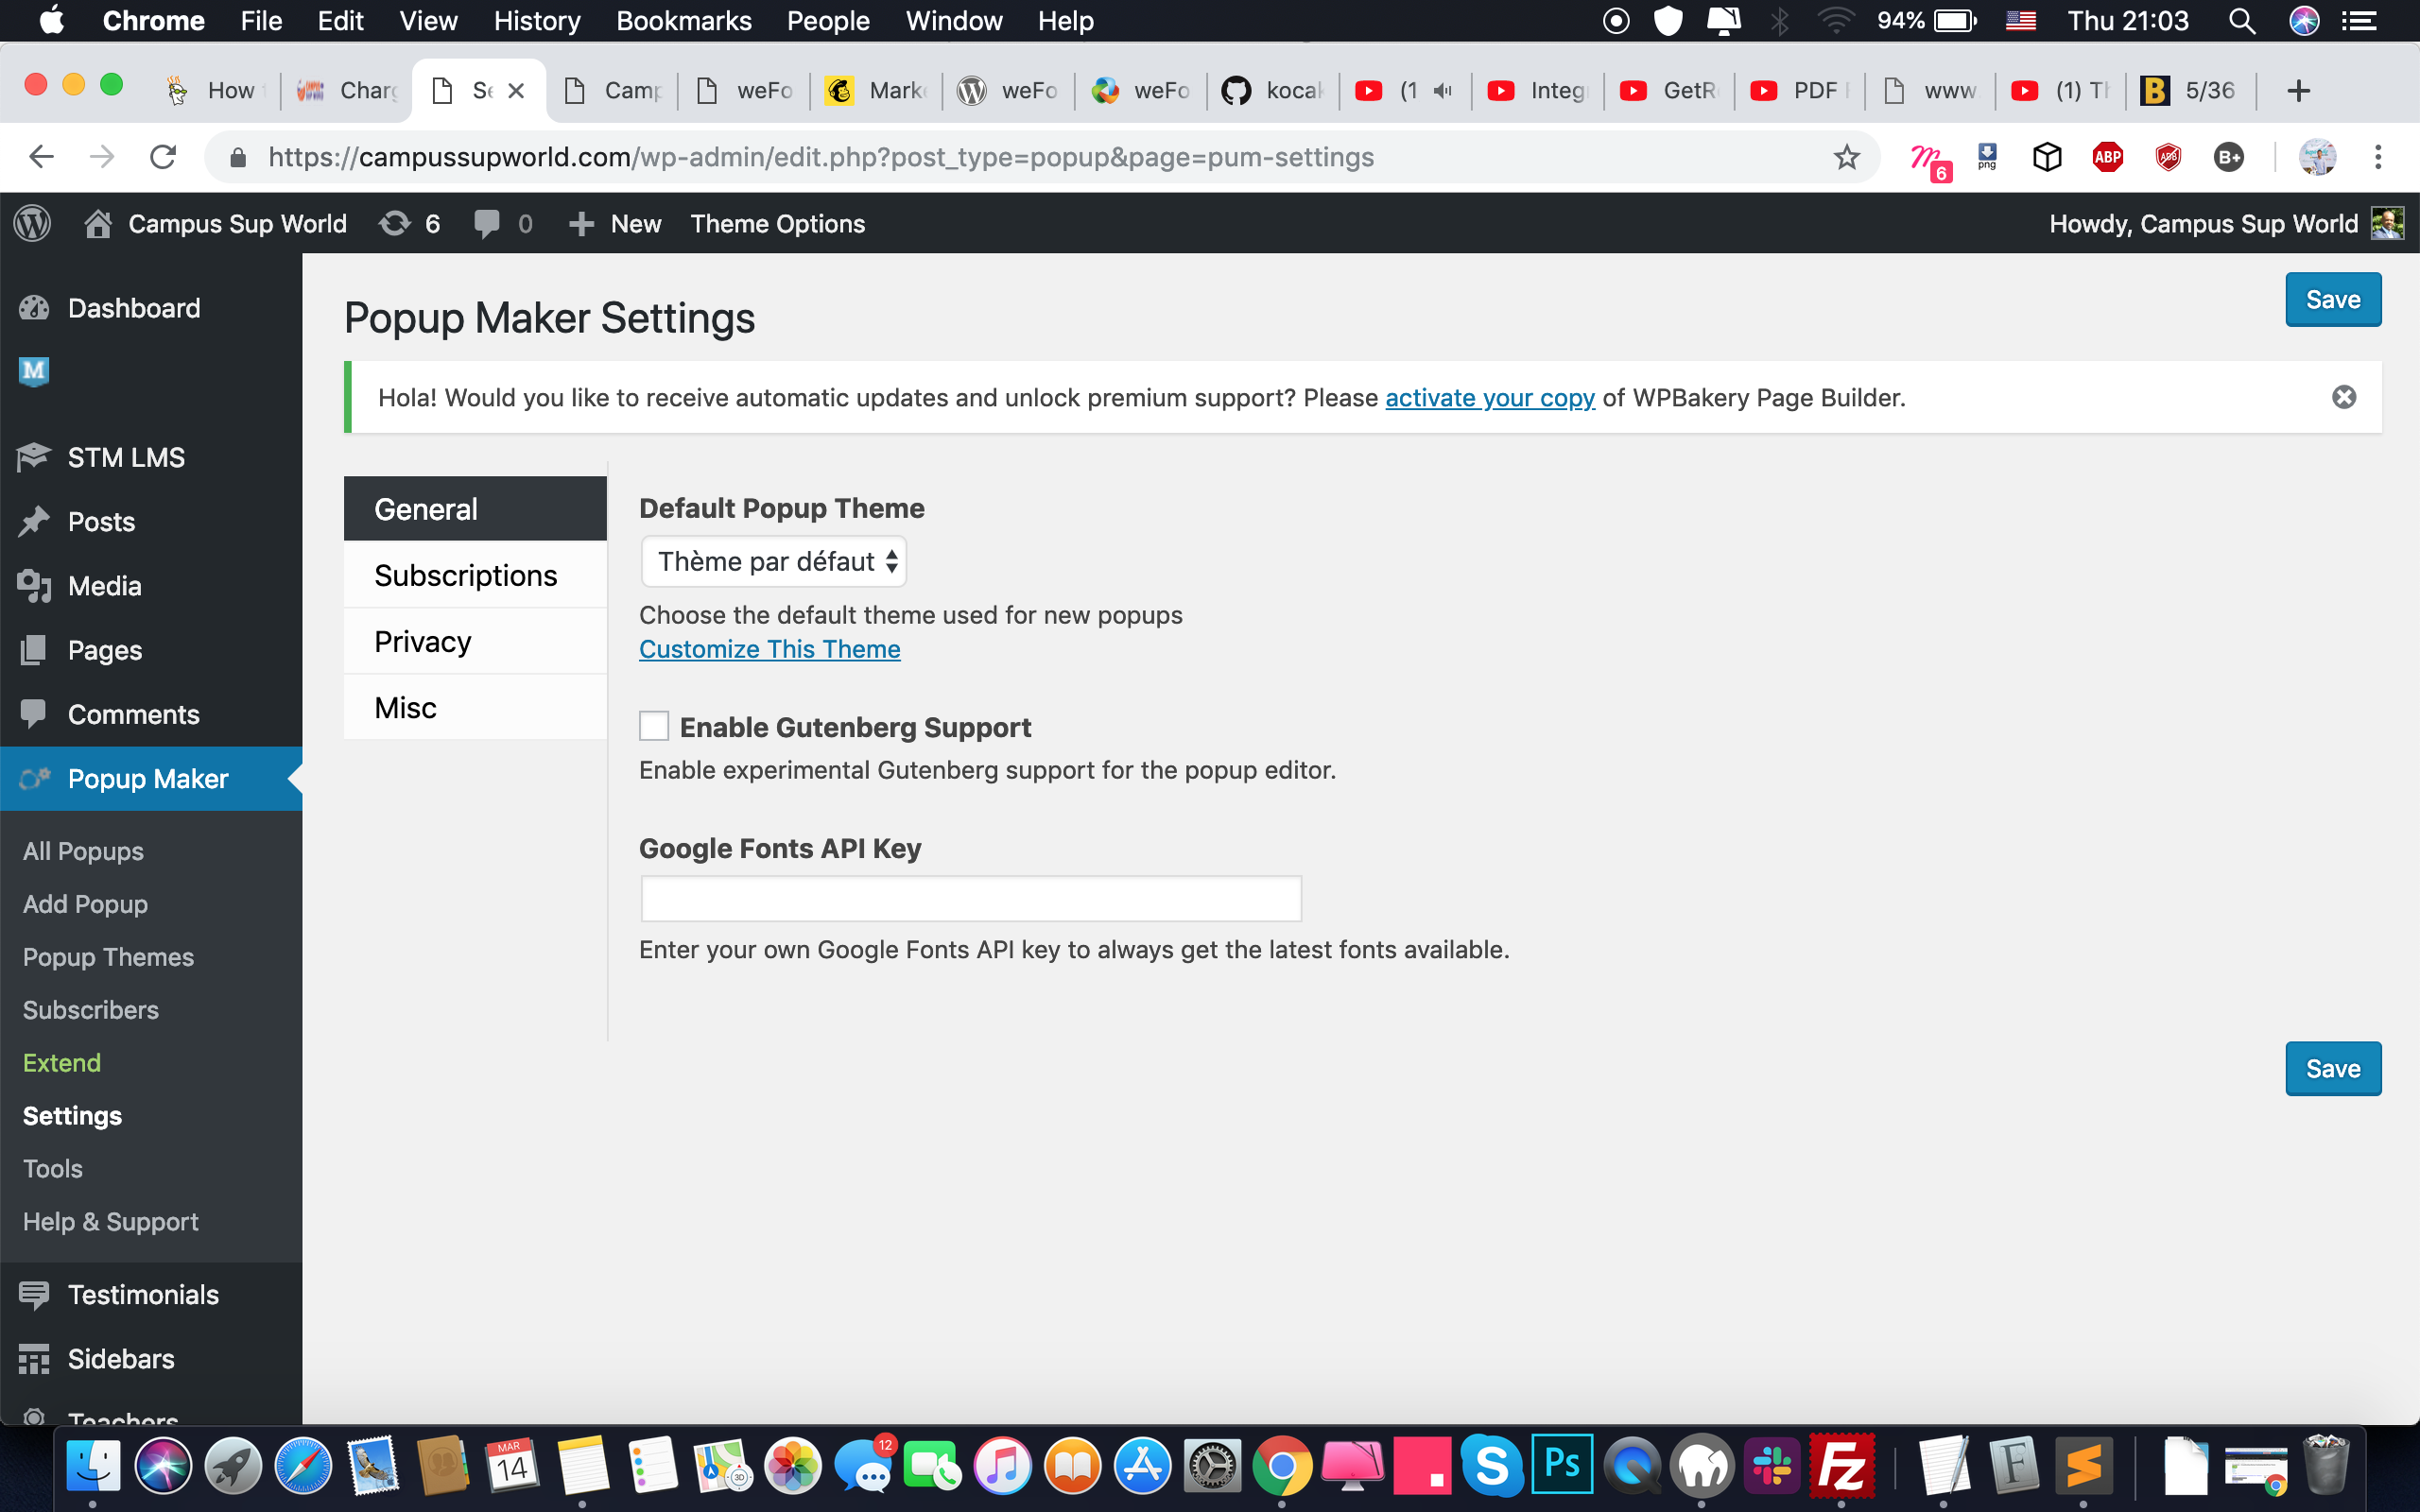Image resolution: width=2420 pixels, height=1512 pixels.
Task: Open the Default Popup Theme dropdown
Action: (773, 561)
